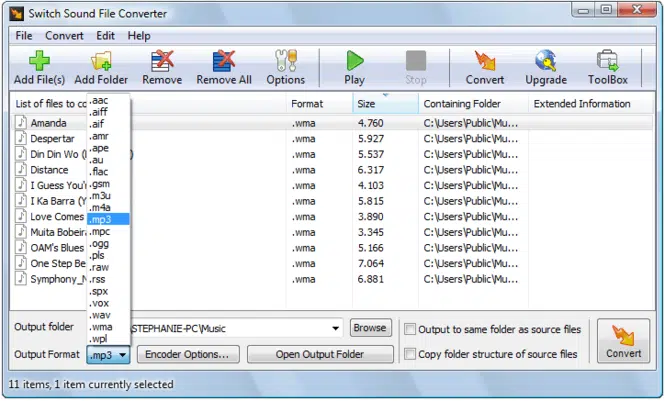Click the Switch app icon in title bar
Image resolution: width=665 pixels, height=401 pixels.
[x=17, y=14]
